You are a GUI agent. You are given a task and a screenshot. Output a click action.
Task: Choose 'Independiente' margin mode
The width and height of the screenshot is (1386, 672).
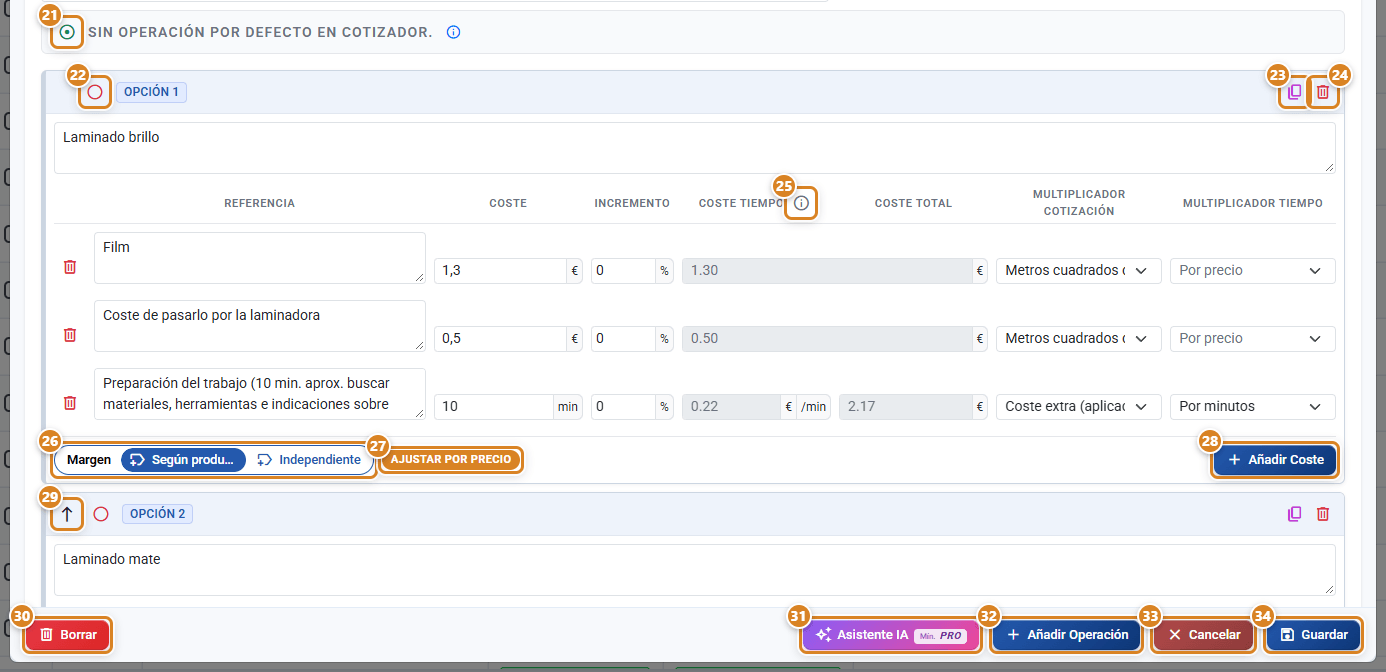tap(309, 460)
